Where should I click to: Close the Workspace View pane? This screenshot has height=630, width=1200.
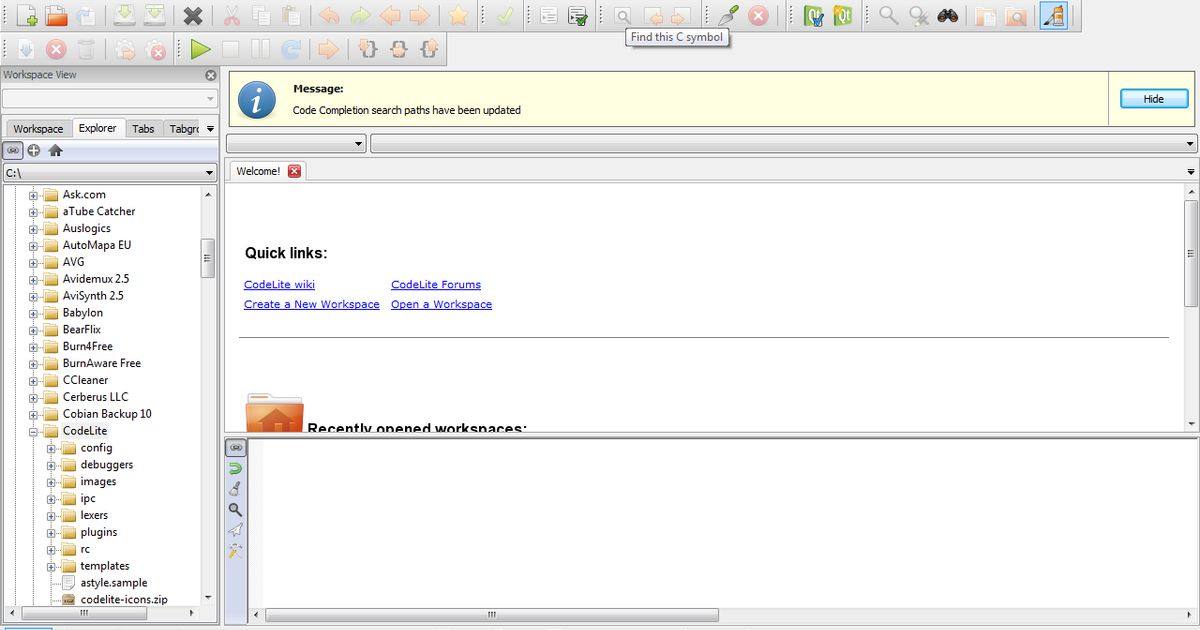211,75
